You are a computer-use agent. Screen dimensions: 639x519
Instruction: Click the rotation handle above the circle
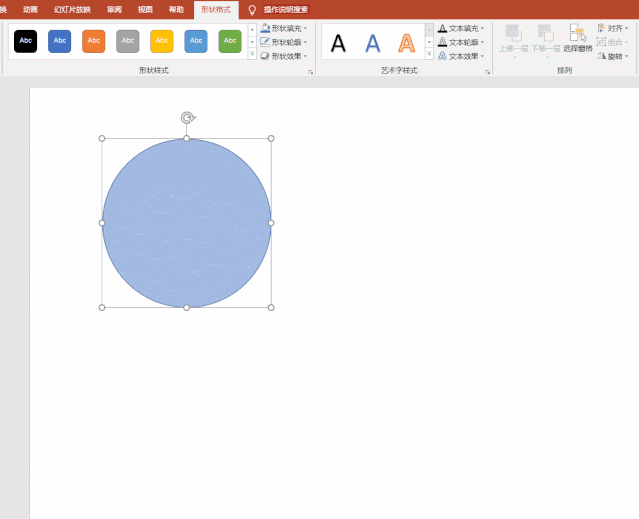187,118
